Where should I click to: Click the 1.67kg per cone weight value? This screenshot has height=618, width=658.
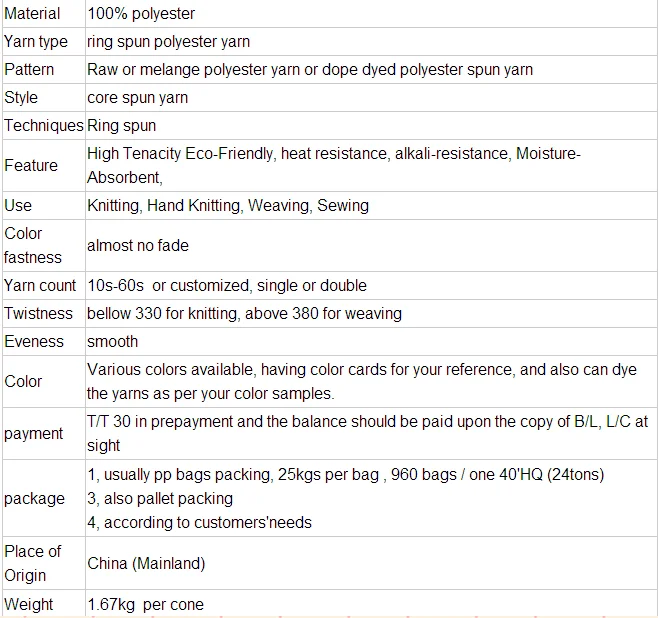[145, 605]
